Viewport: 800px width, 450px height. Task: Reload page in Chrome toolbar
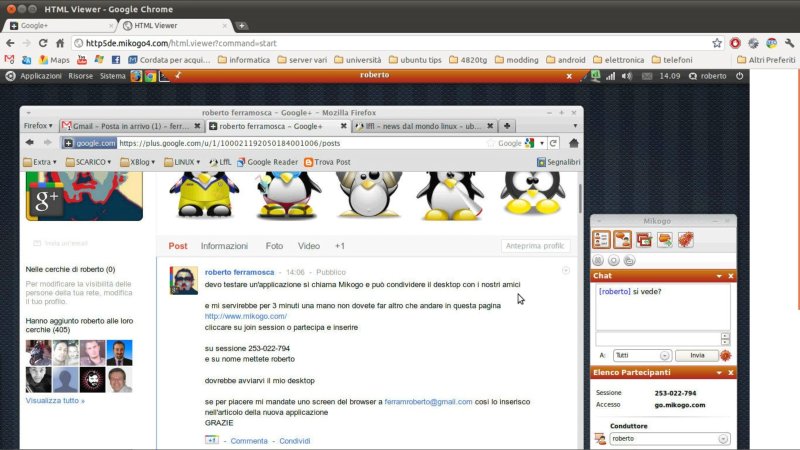pyautogui.click(x=43, y=43)
